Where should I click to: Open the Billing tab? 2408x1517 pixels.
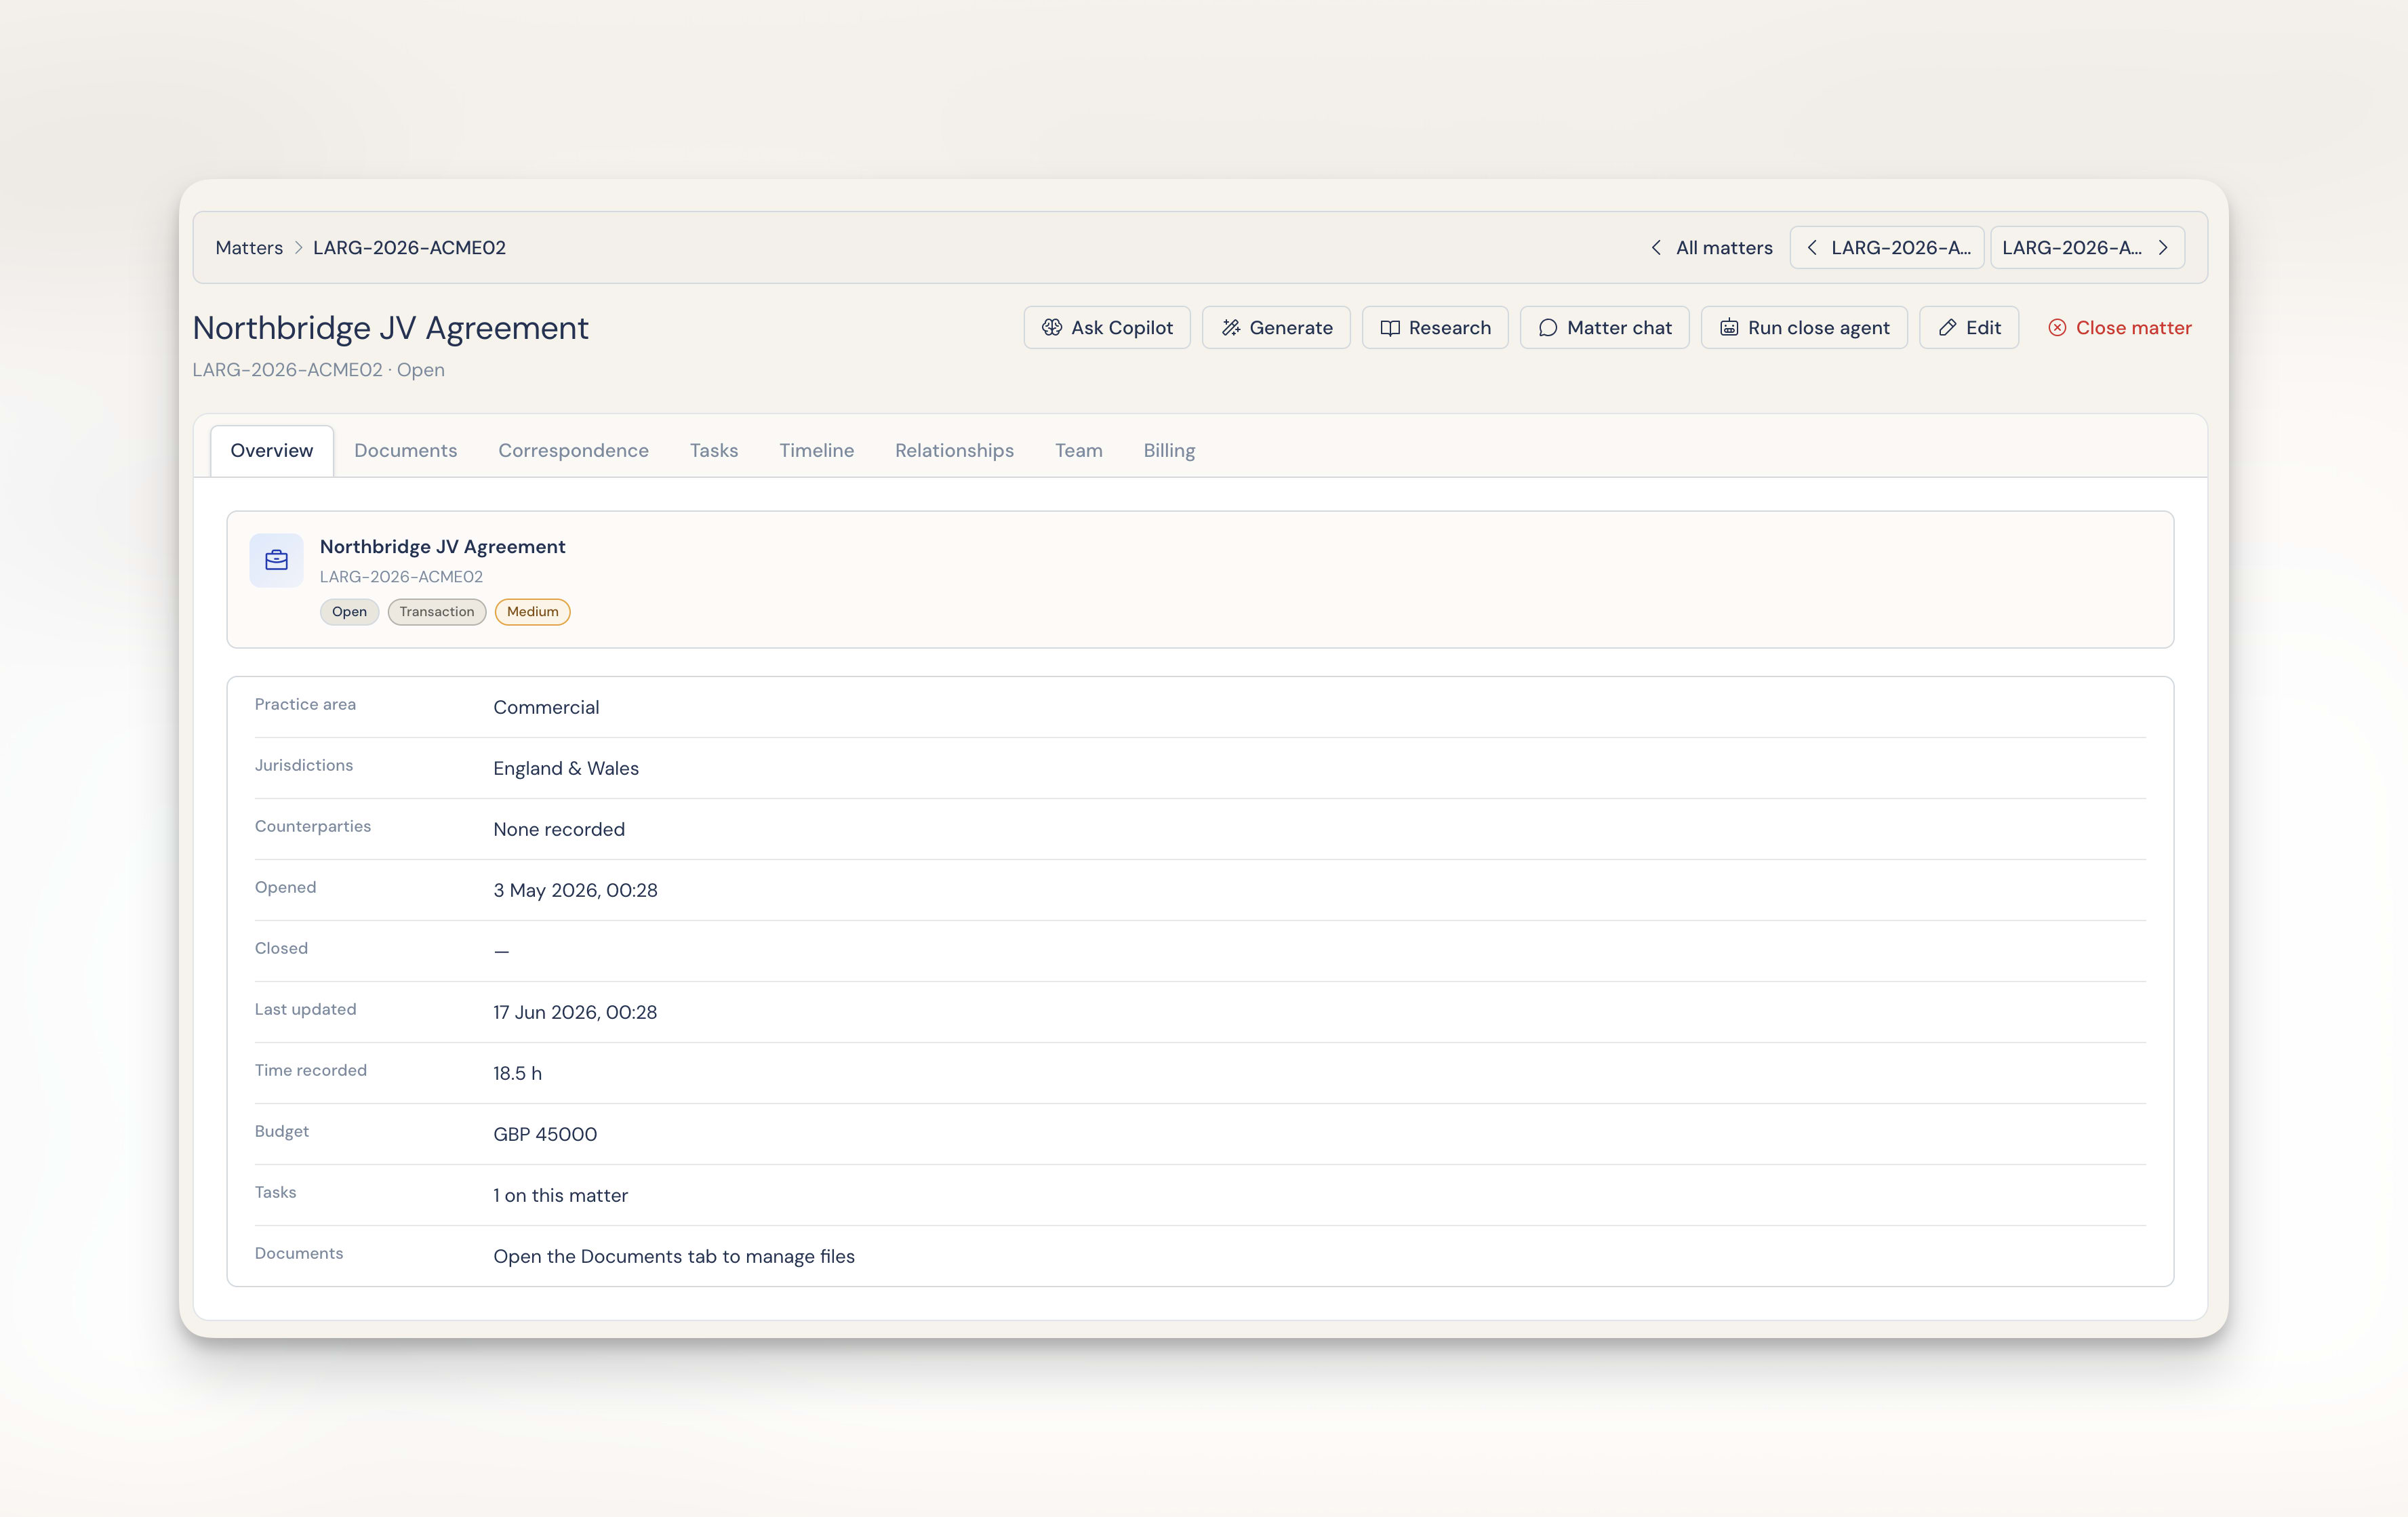[x=1169, y=451]
